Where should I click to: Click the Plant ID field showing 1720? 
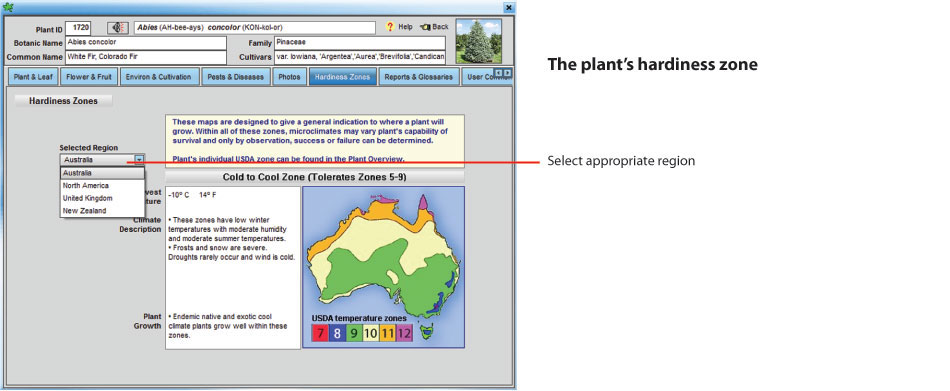click(78, 28)
